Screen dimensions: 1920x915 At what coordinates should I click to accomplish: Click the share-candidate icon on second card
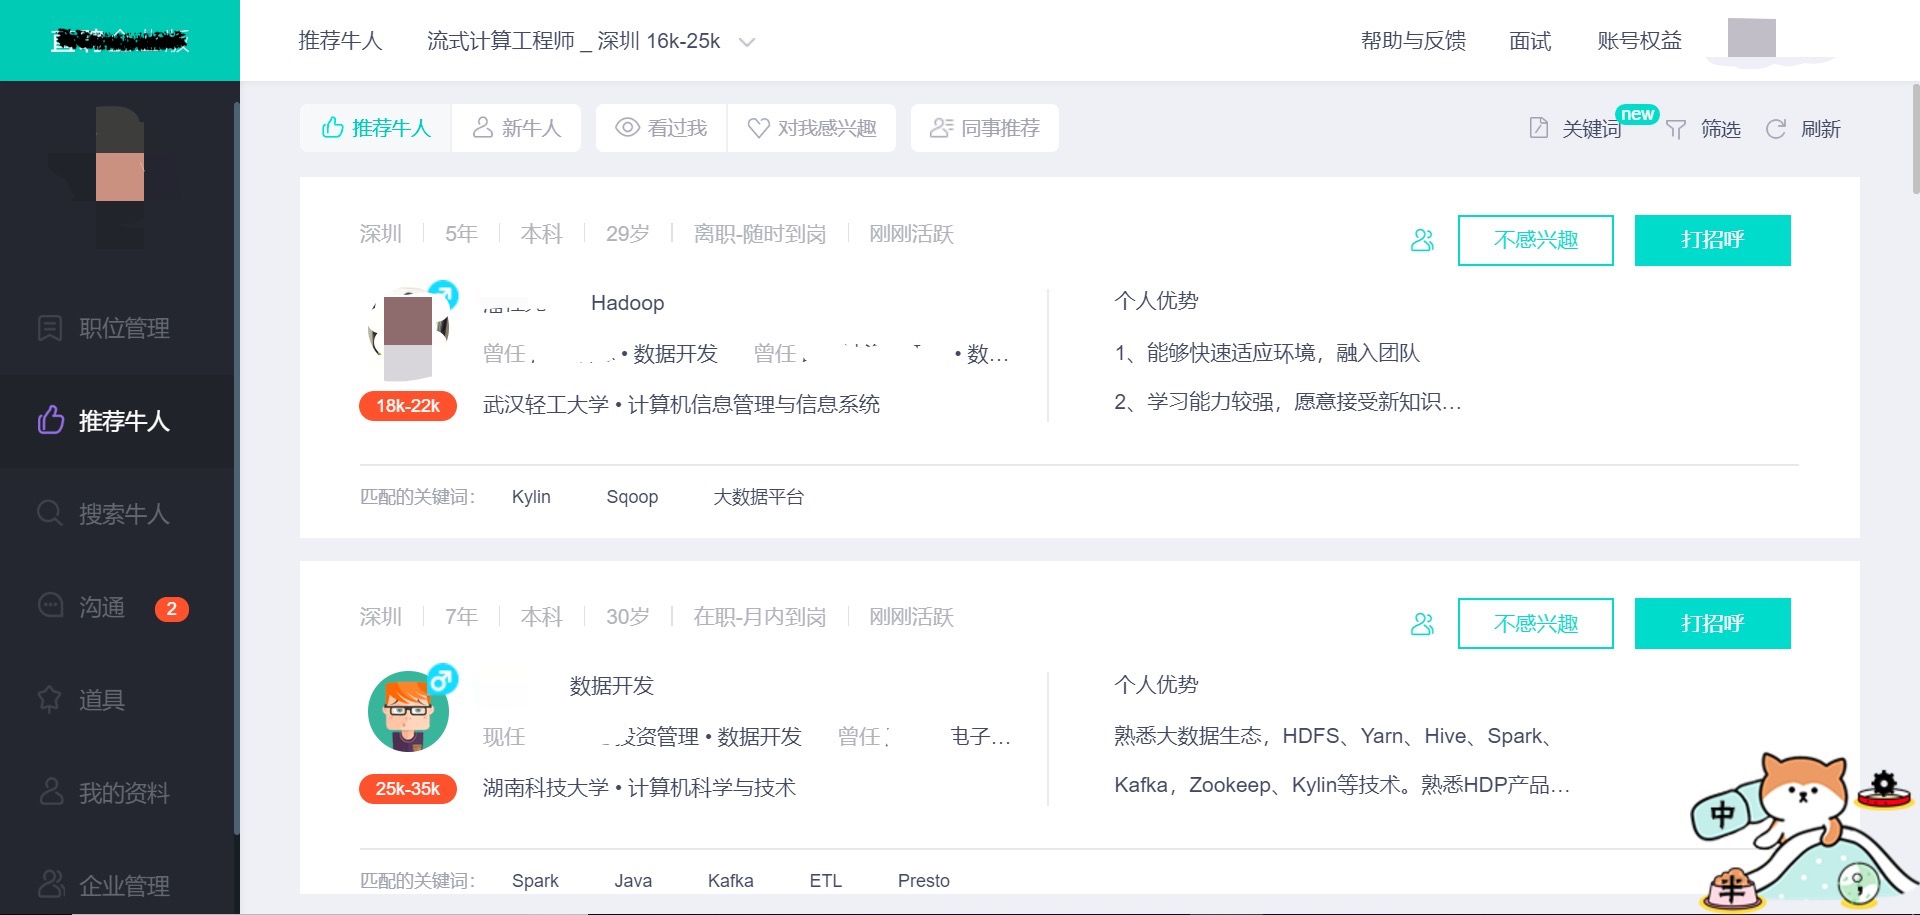click(x=1422, y=624)
